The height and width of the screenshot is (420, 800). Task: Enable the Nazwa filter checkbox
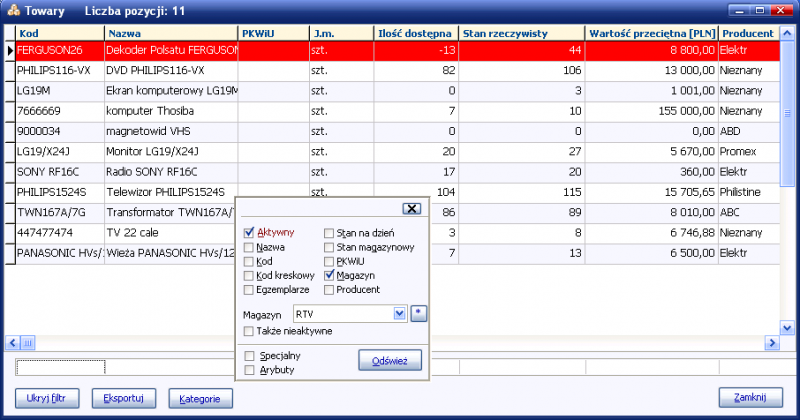tap(248, 248)
